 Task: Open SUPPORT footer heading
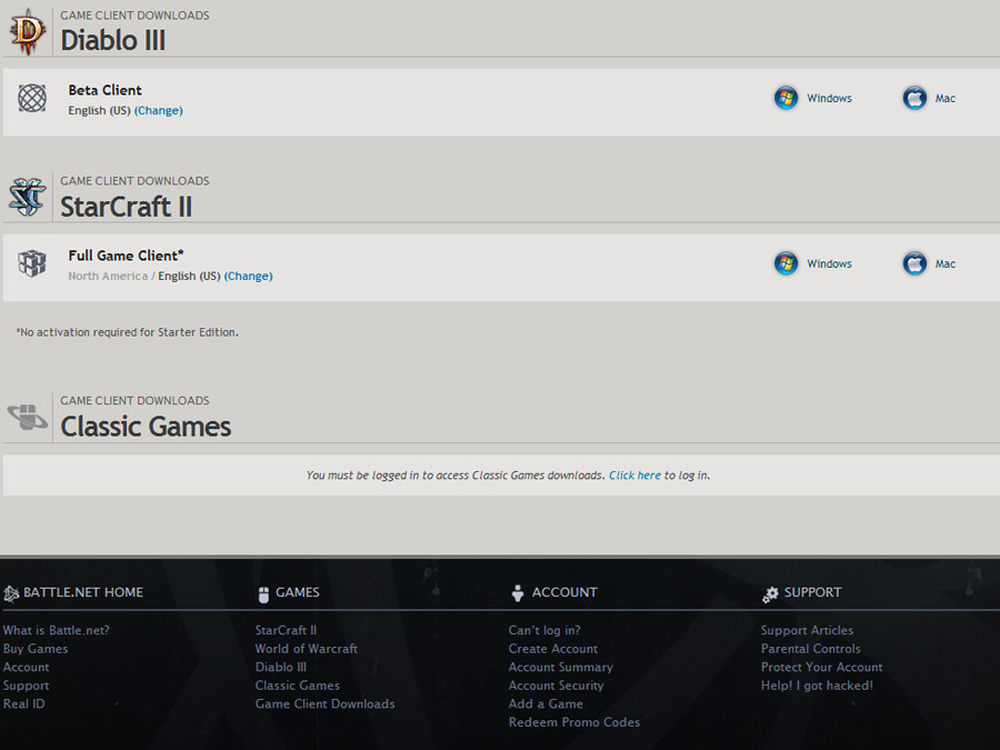pyautogui.click(x=812, y=592)
